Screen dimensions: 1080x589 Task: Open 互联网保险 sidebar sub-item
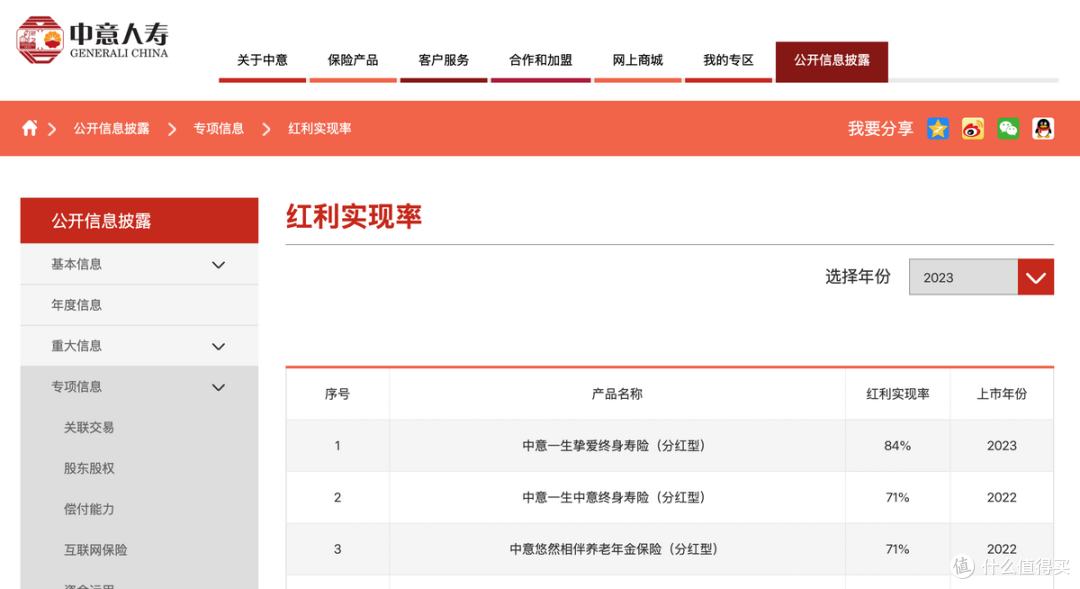pos(96,550)
